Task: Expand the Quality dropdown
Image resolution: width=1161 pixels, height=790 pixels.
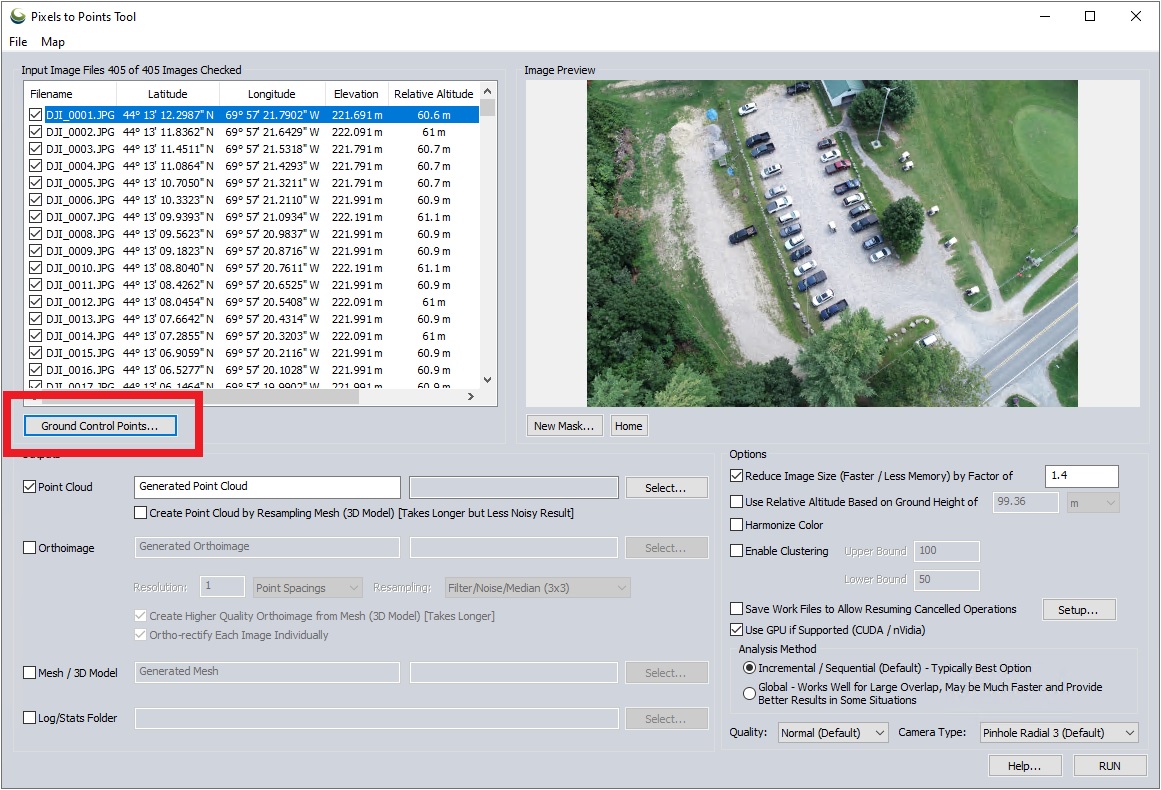Action: (x=832, y=733)
